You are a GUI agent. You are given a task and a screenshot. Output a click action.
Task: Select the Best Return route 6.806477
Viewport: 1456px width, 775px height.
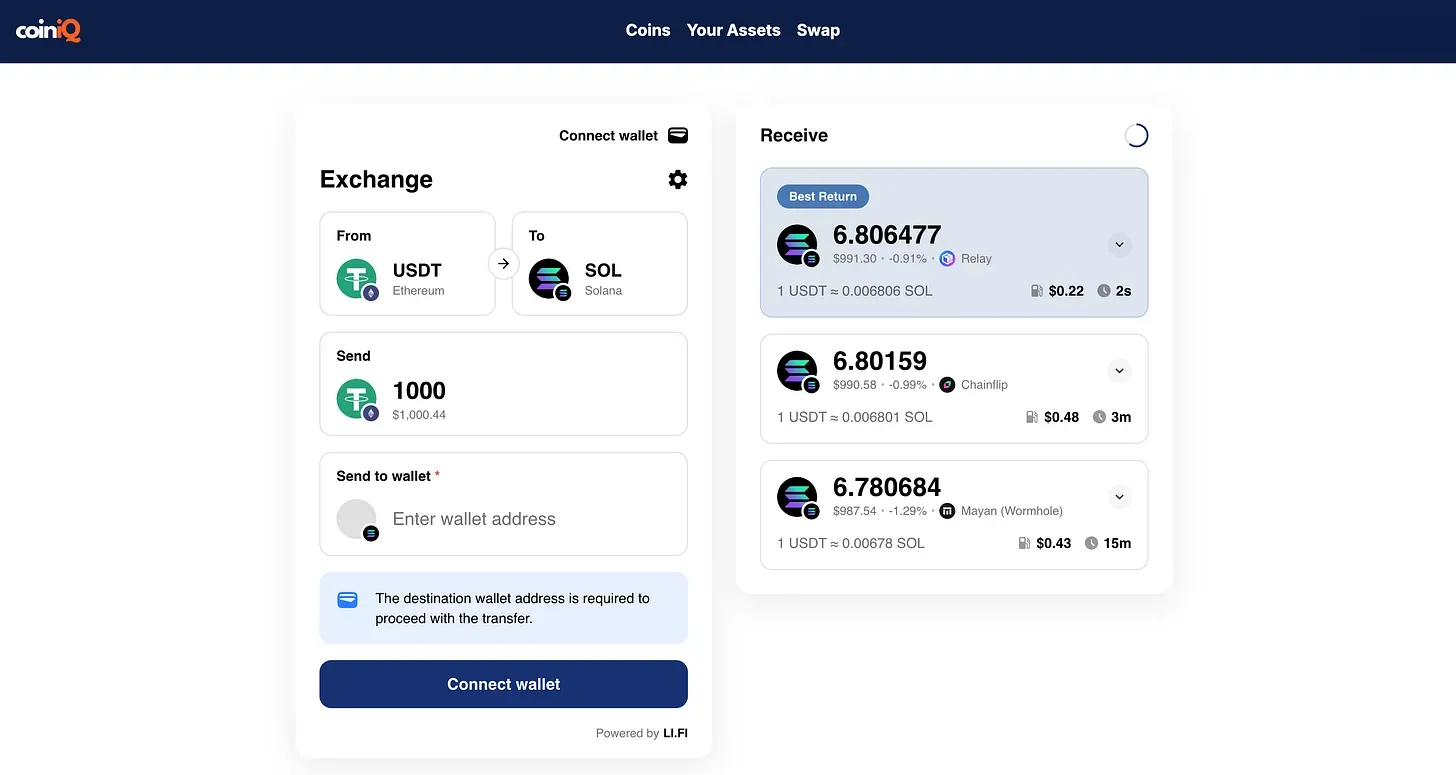tap(954, 242)
